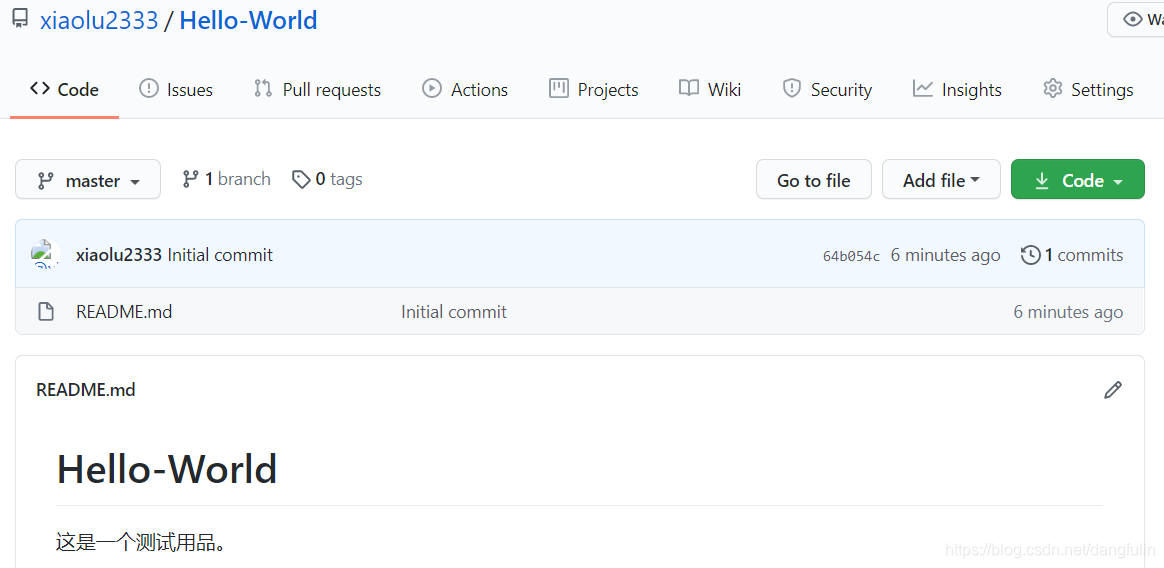Expand the master branch dropdown

[x=88, y=180]
